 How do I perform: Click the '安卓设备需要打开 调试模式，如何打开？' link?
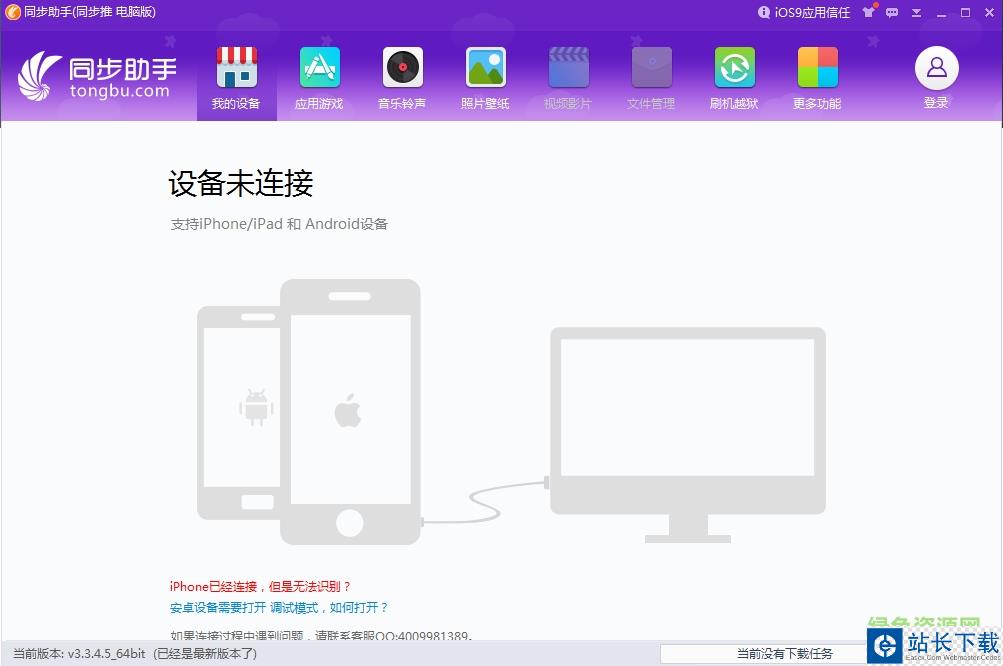point(279,607)
